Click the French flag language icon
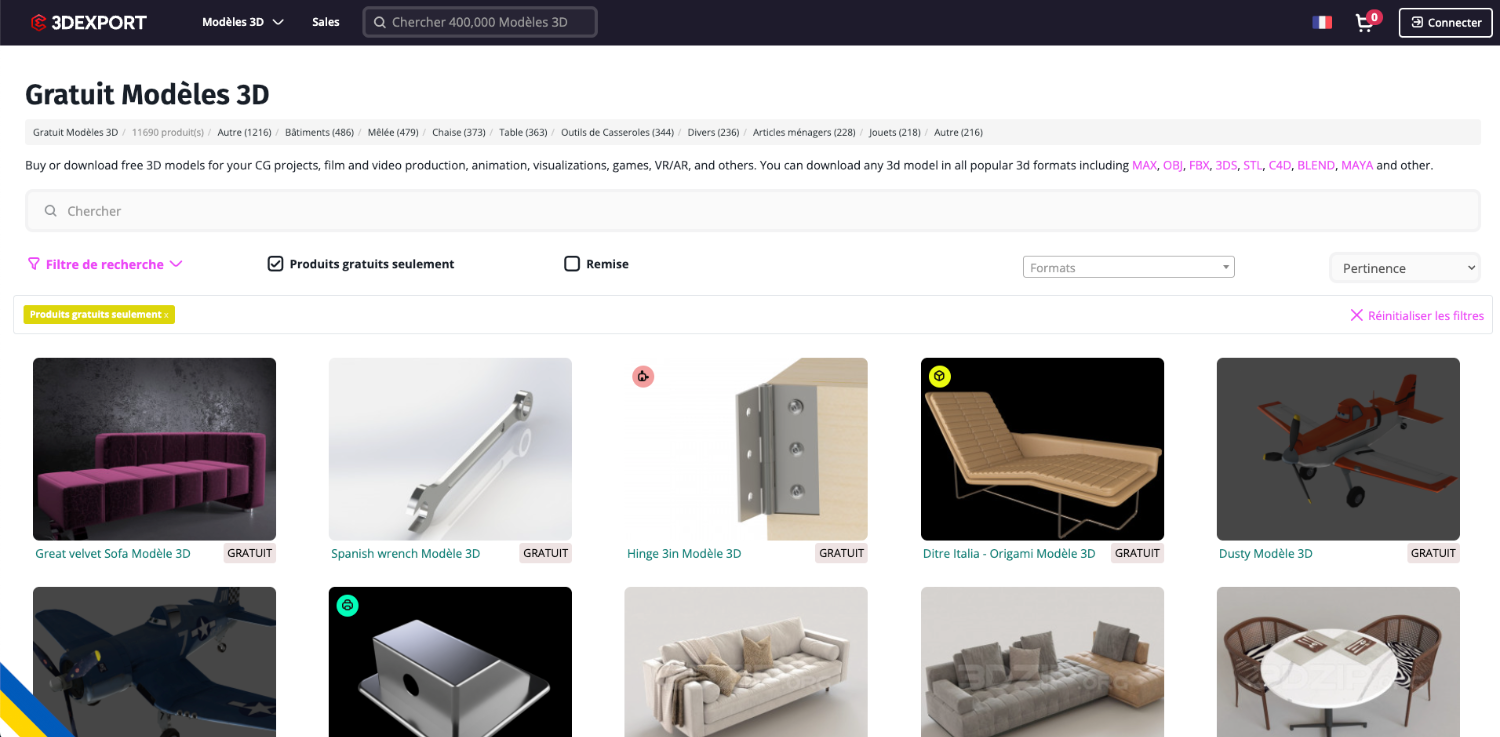The image size is (1500, 737). [x=1322, y=22]
